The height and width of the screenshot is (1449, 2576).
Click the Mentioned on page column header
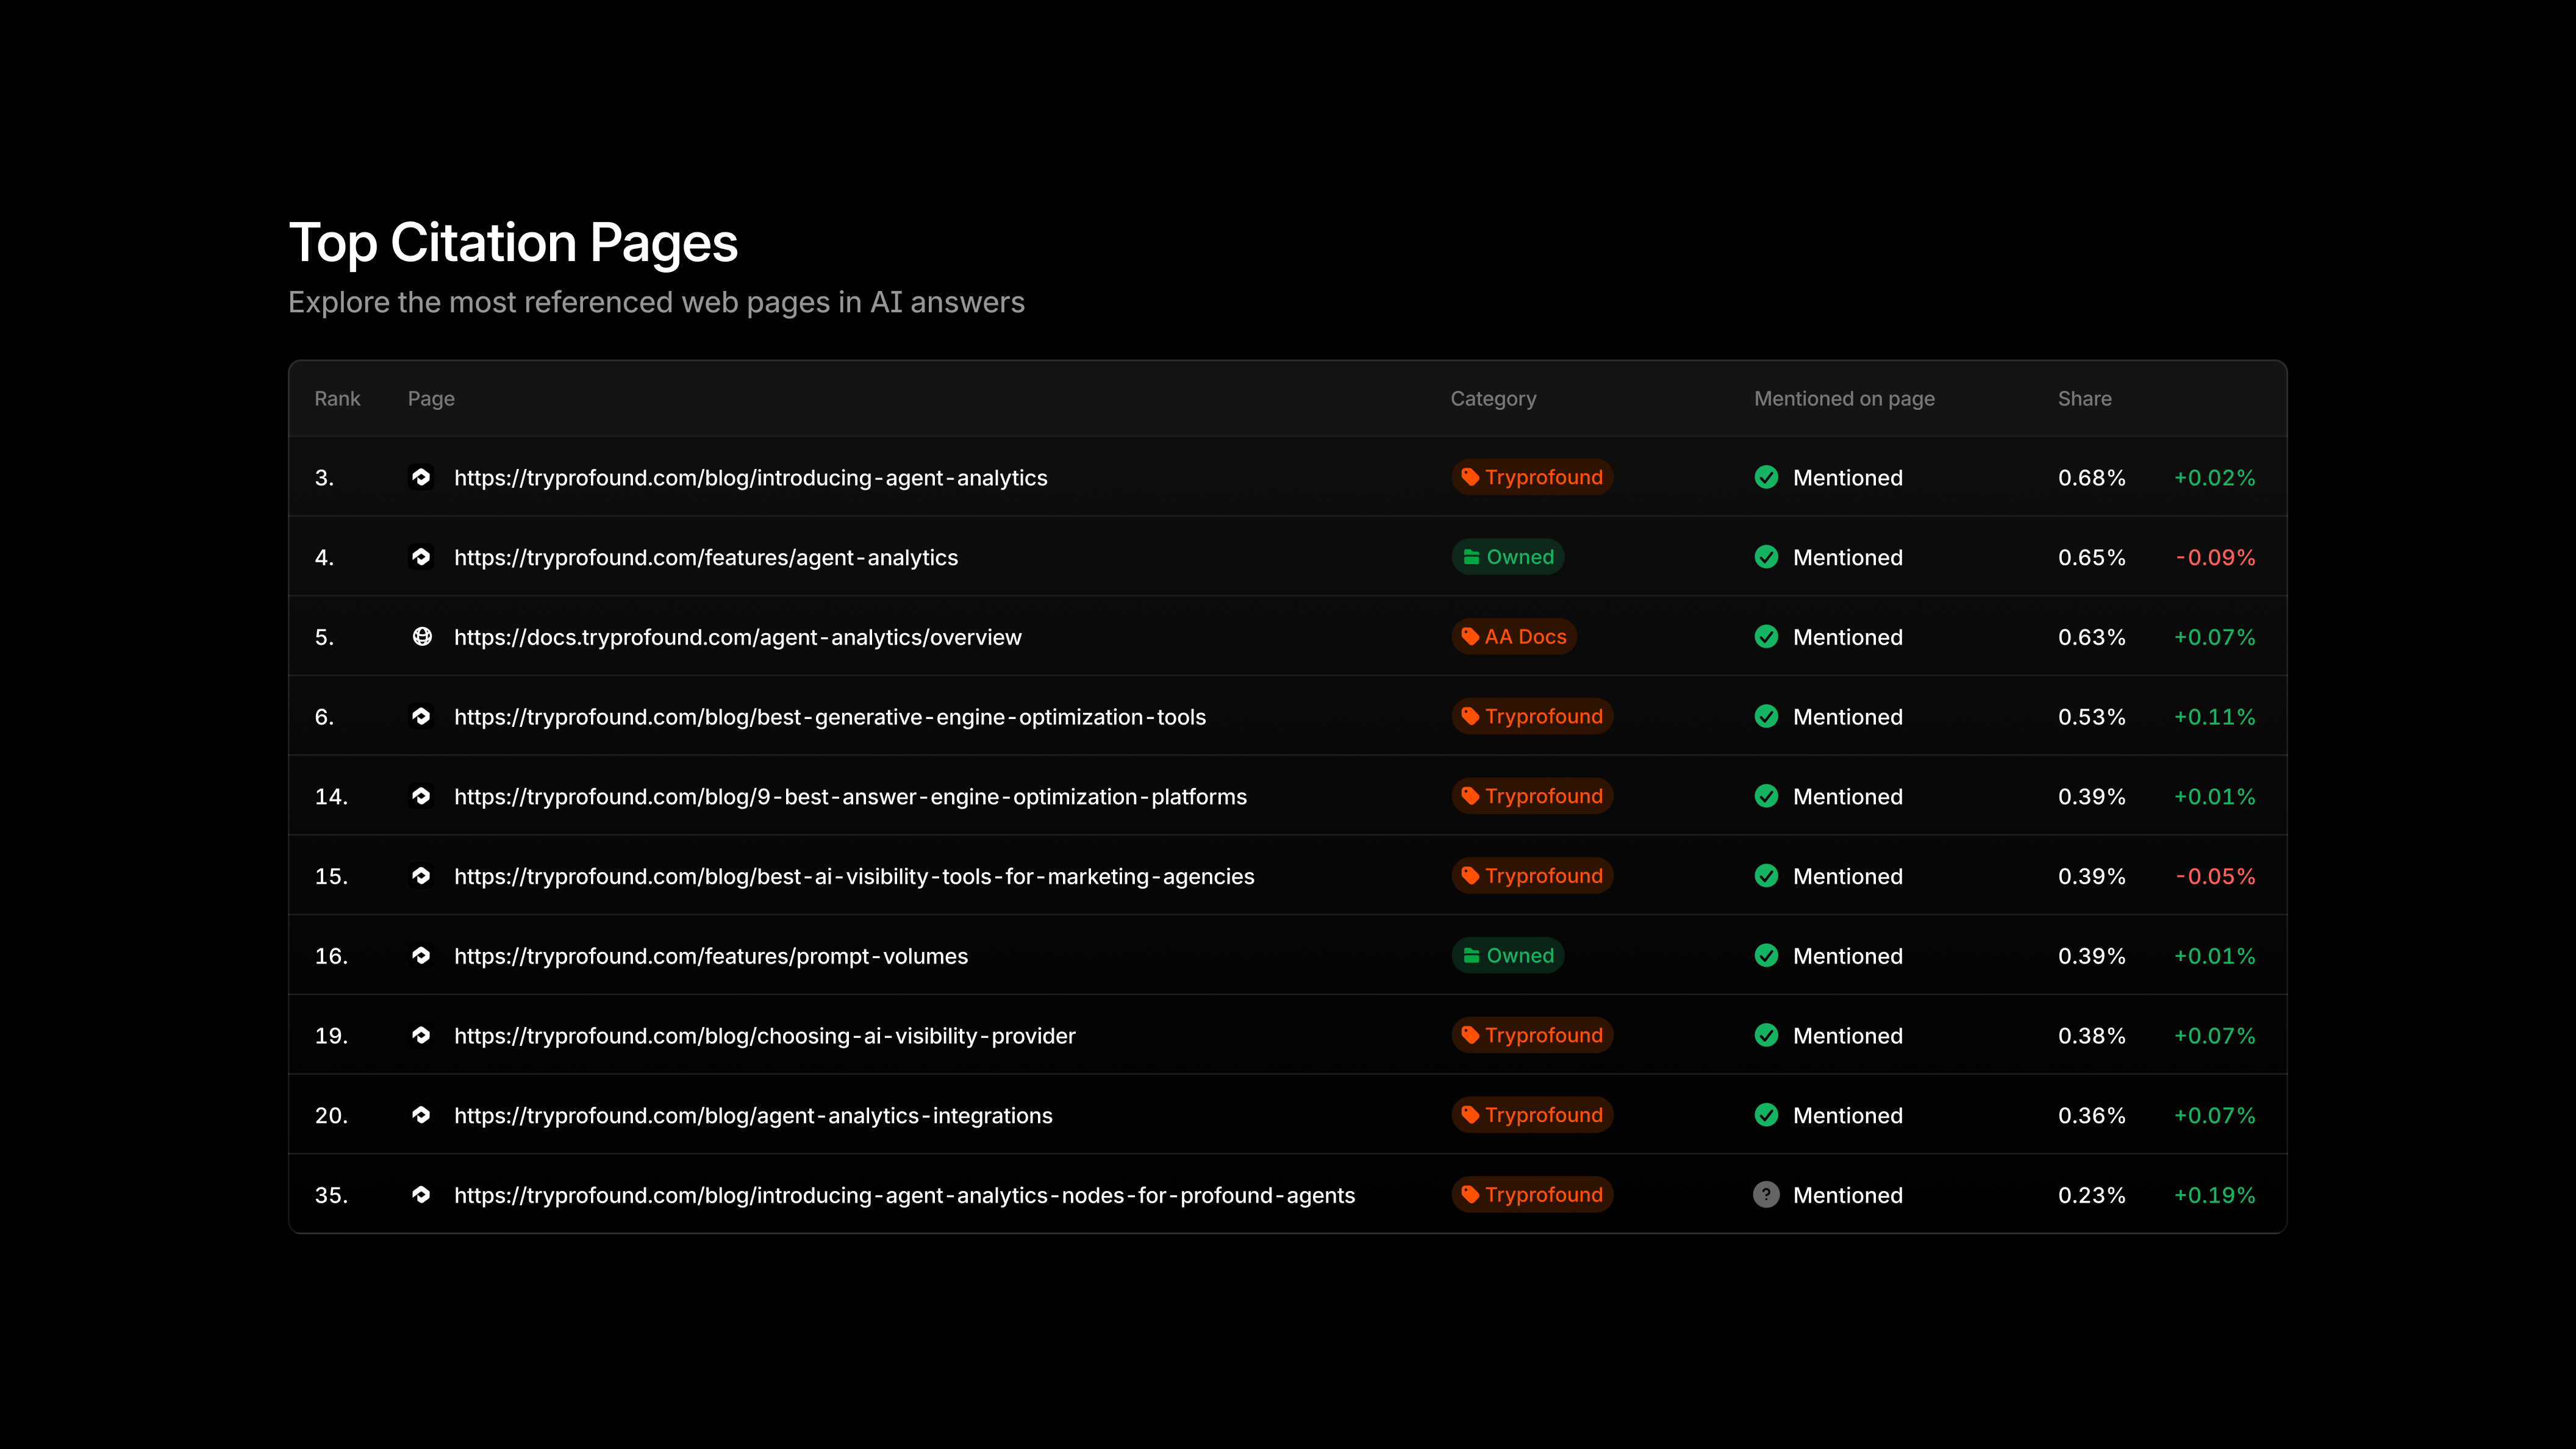(1845, 399)
